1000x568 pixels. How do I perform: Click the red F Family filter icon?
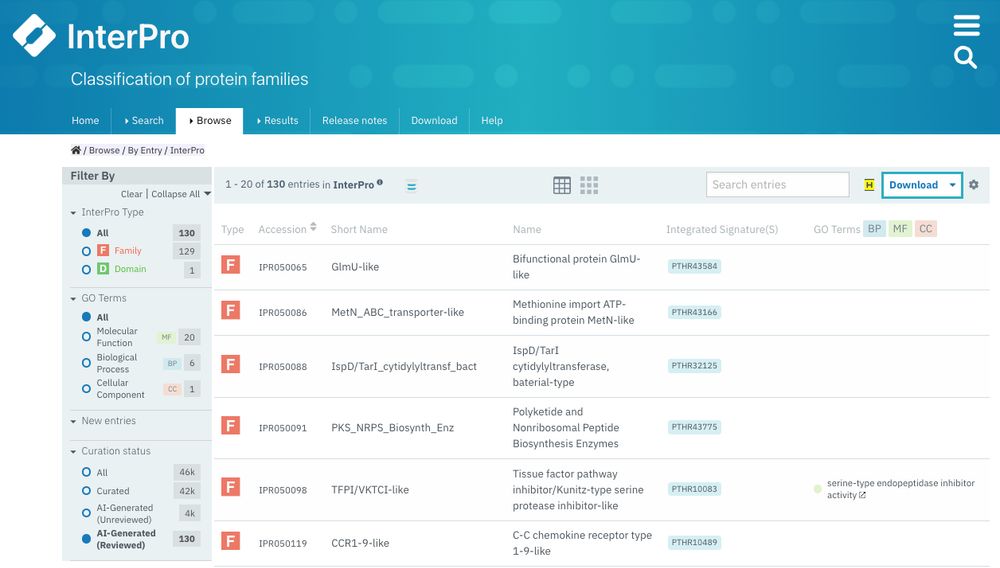103,251
